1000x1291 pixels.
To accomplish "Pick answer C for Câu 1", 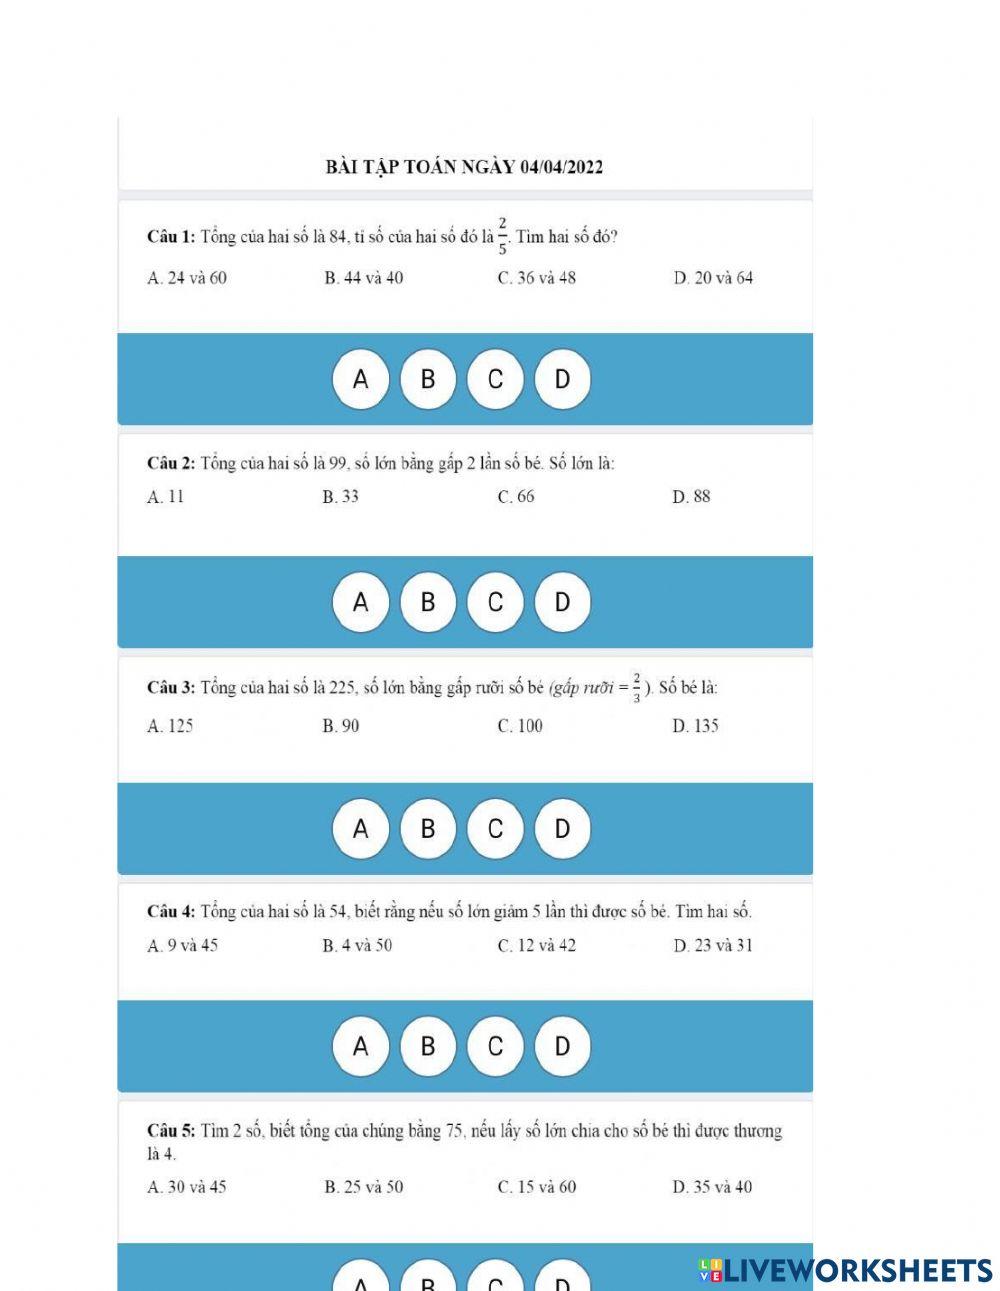I will [x=495, y=380].
